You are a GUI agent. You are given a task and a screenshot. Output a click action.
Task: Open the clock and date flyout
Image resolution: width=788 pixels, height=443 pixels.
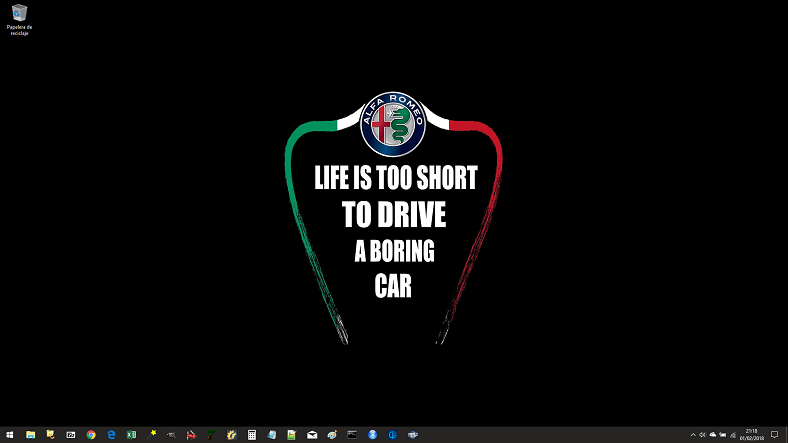click(x=752, y=435)
